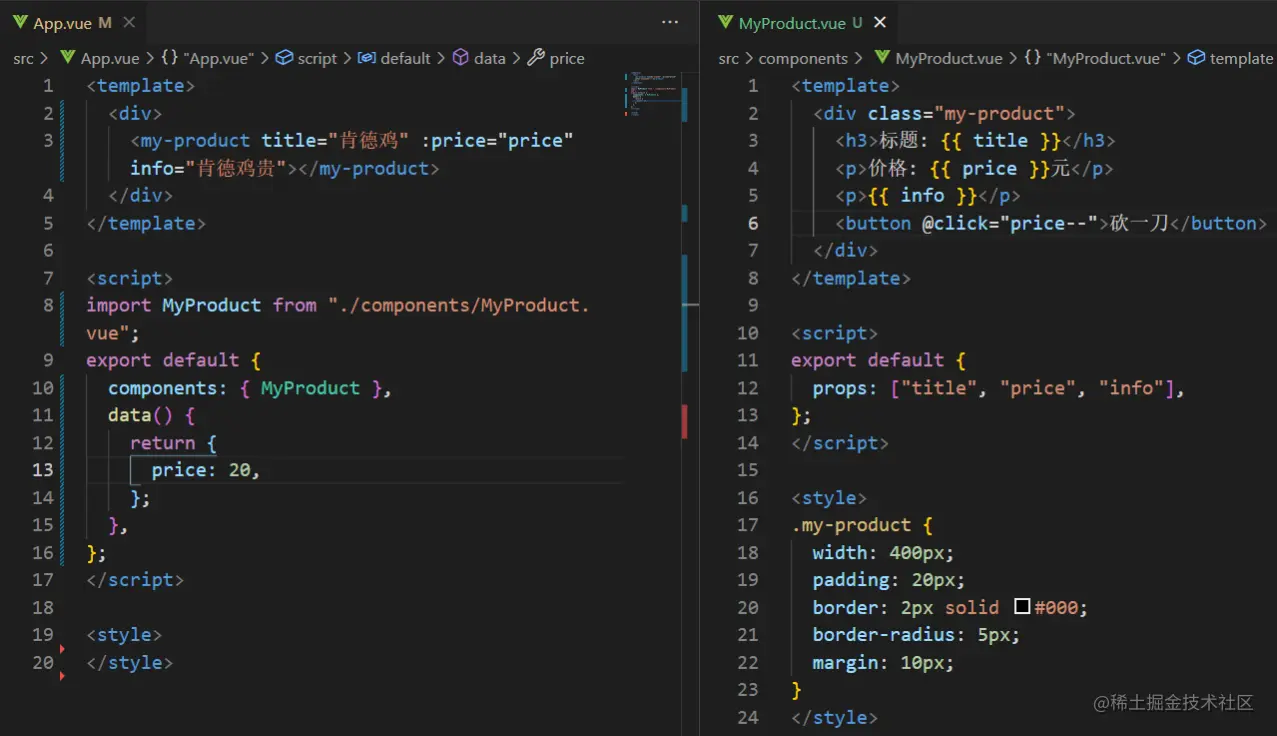This screenshot has width=1277, height=736.
Task: Open the App.vue file breadcrumb with Vue icon
Action: click(99, 58)
